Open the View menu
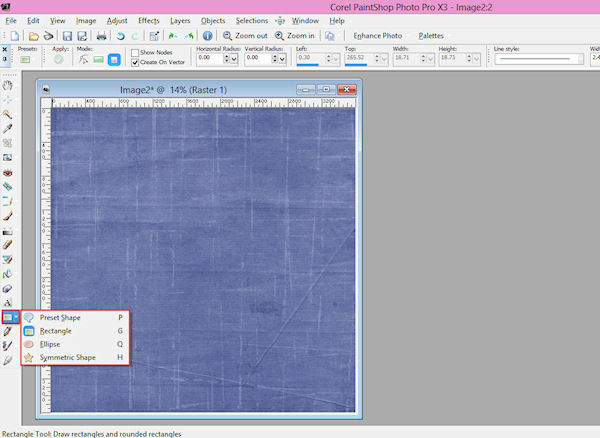The image size is (600, 438). (57, 21)
